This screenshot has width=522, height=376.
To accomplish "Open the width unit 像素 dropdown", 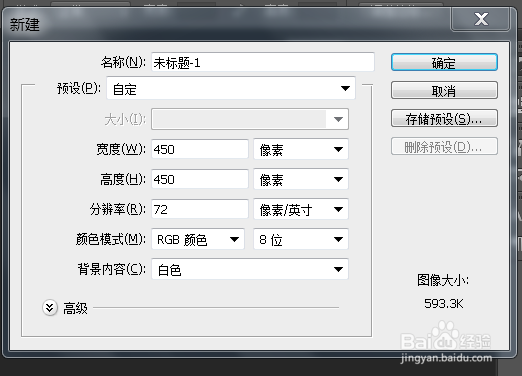I will [301, 149].
